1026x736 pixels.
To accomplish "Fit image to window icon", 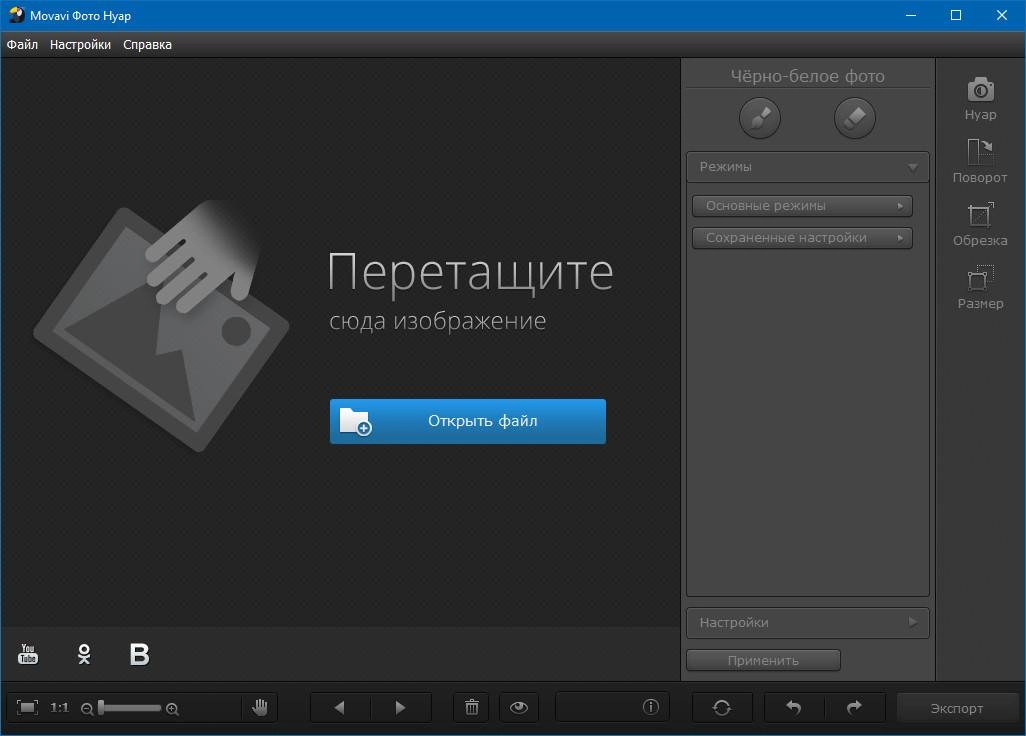I will click(27, 707).
